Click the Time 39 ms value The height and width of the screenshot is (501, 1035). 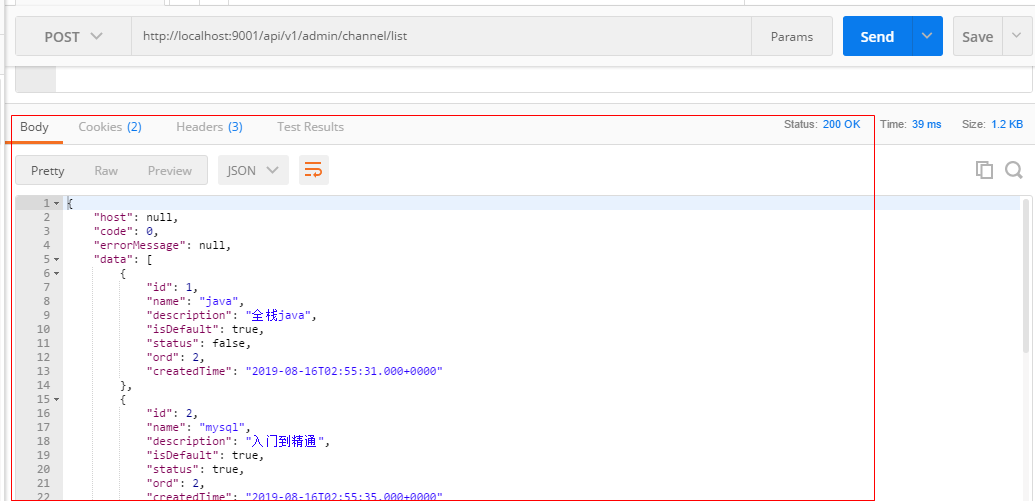927,124
